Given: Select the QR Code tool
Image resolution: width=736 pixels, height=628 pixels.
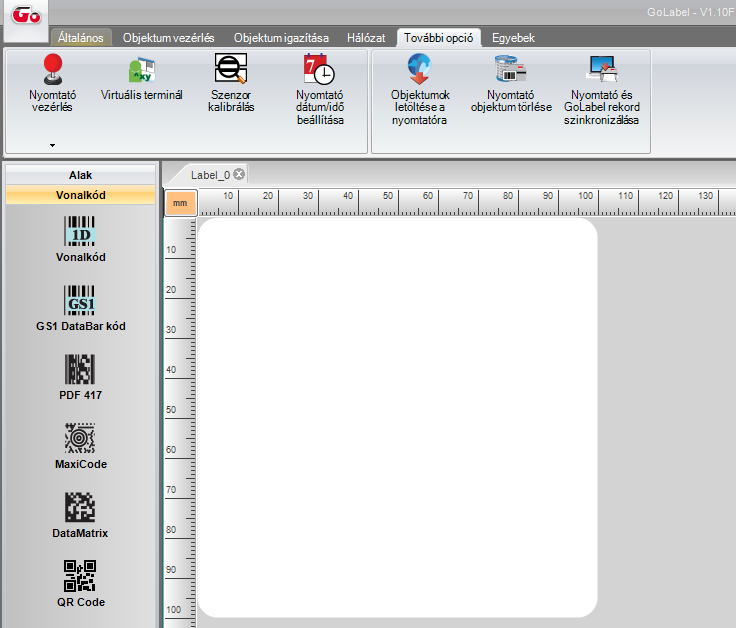Looking at the screenshot, I should click(x=80, y=584).
